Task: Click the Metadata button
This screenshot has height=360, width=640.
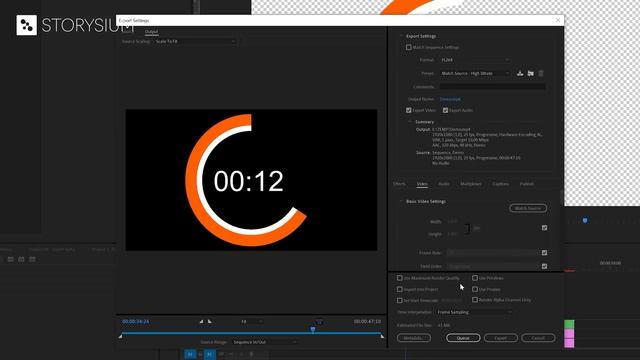Action: click(413, 338)
